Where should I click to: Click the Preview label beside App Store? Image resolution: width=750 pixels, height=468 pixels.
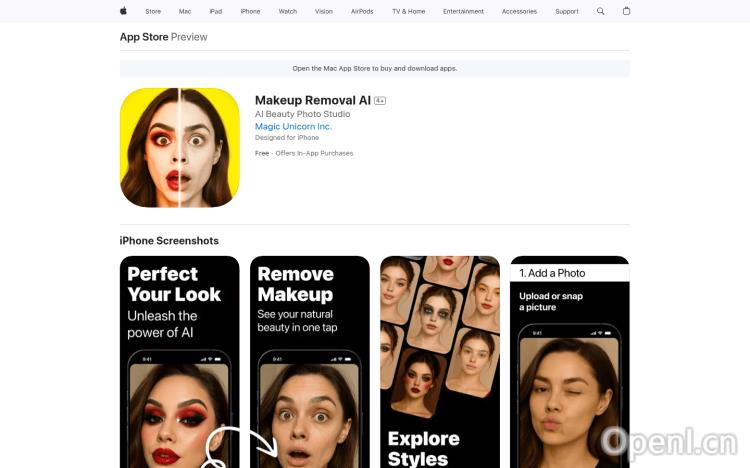[189, 37]
